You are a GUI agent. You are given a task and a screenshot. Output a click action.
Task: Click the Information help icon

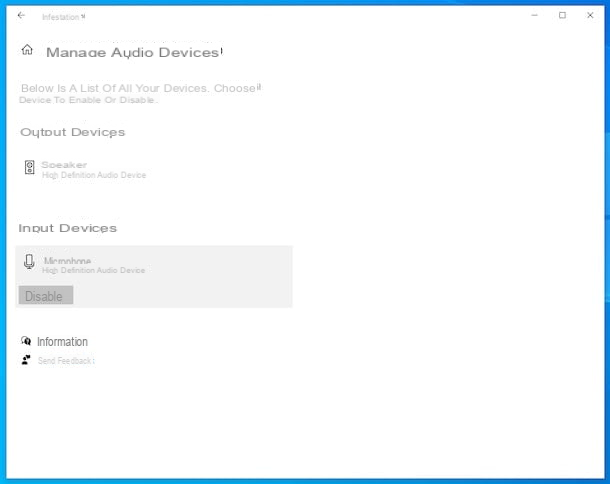point(26,341)
